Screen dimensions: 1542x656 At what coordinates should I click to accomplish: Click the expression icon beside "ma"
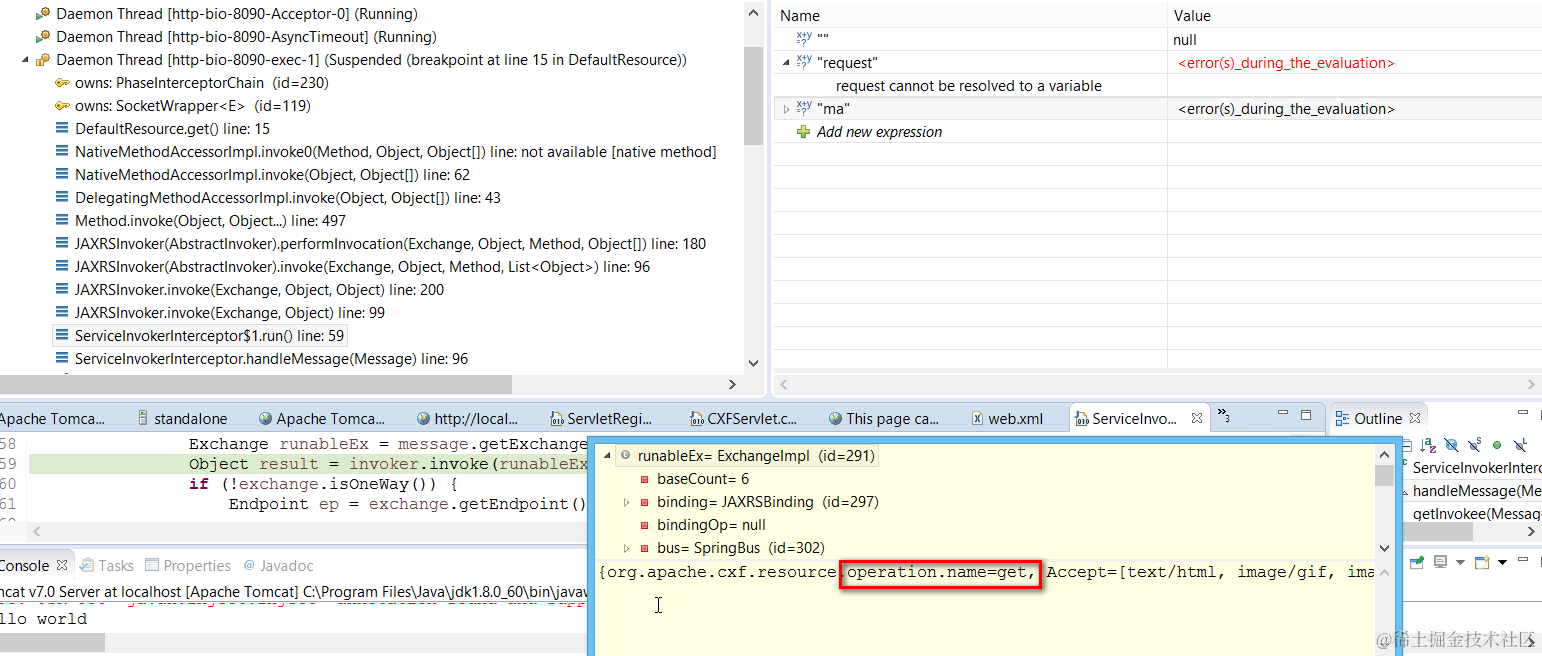click(804, 109)
